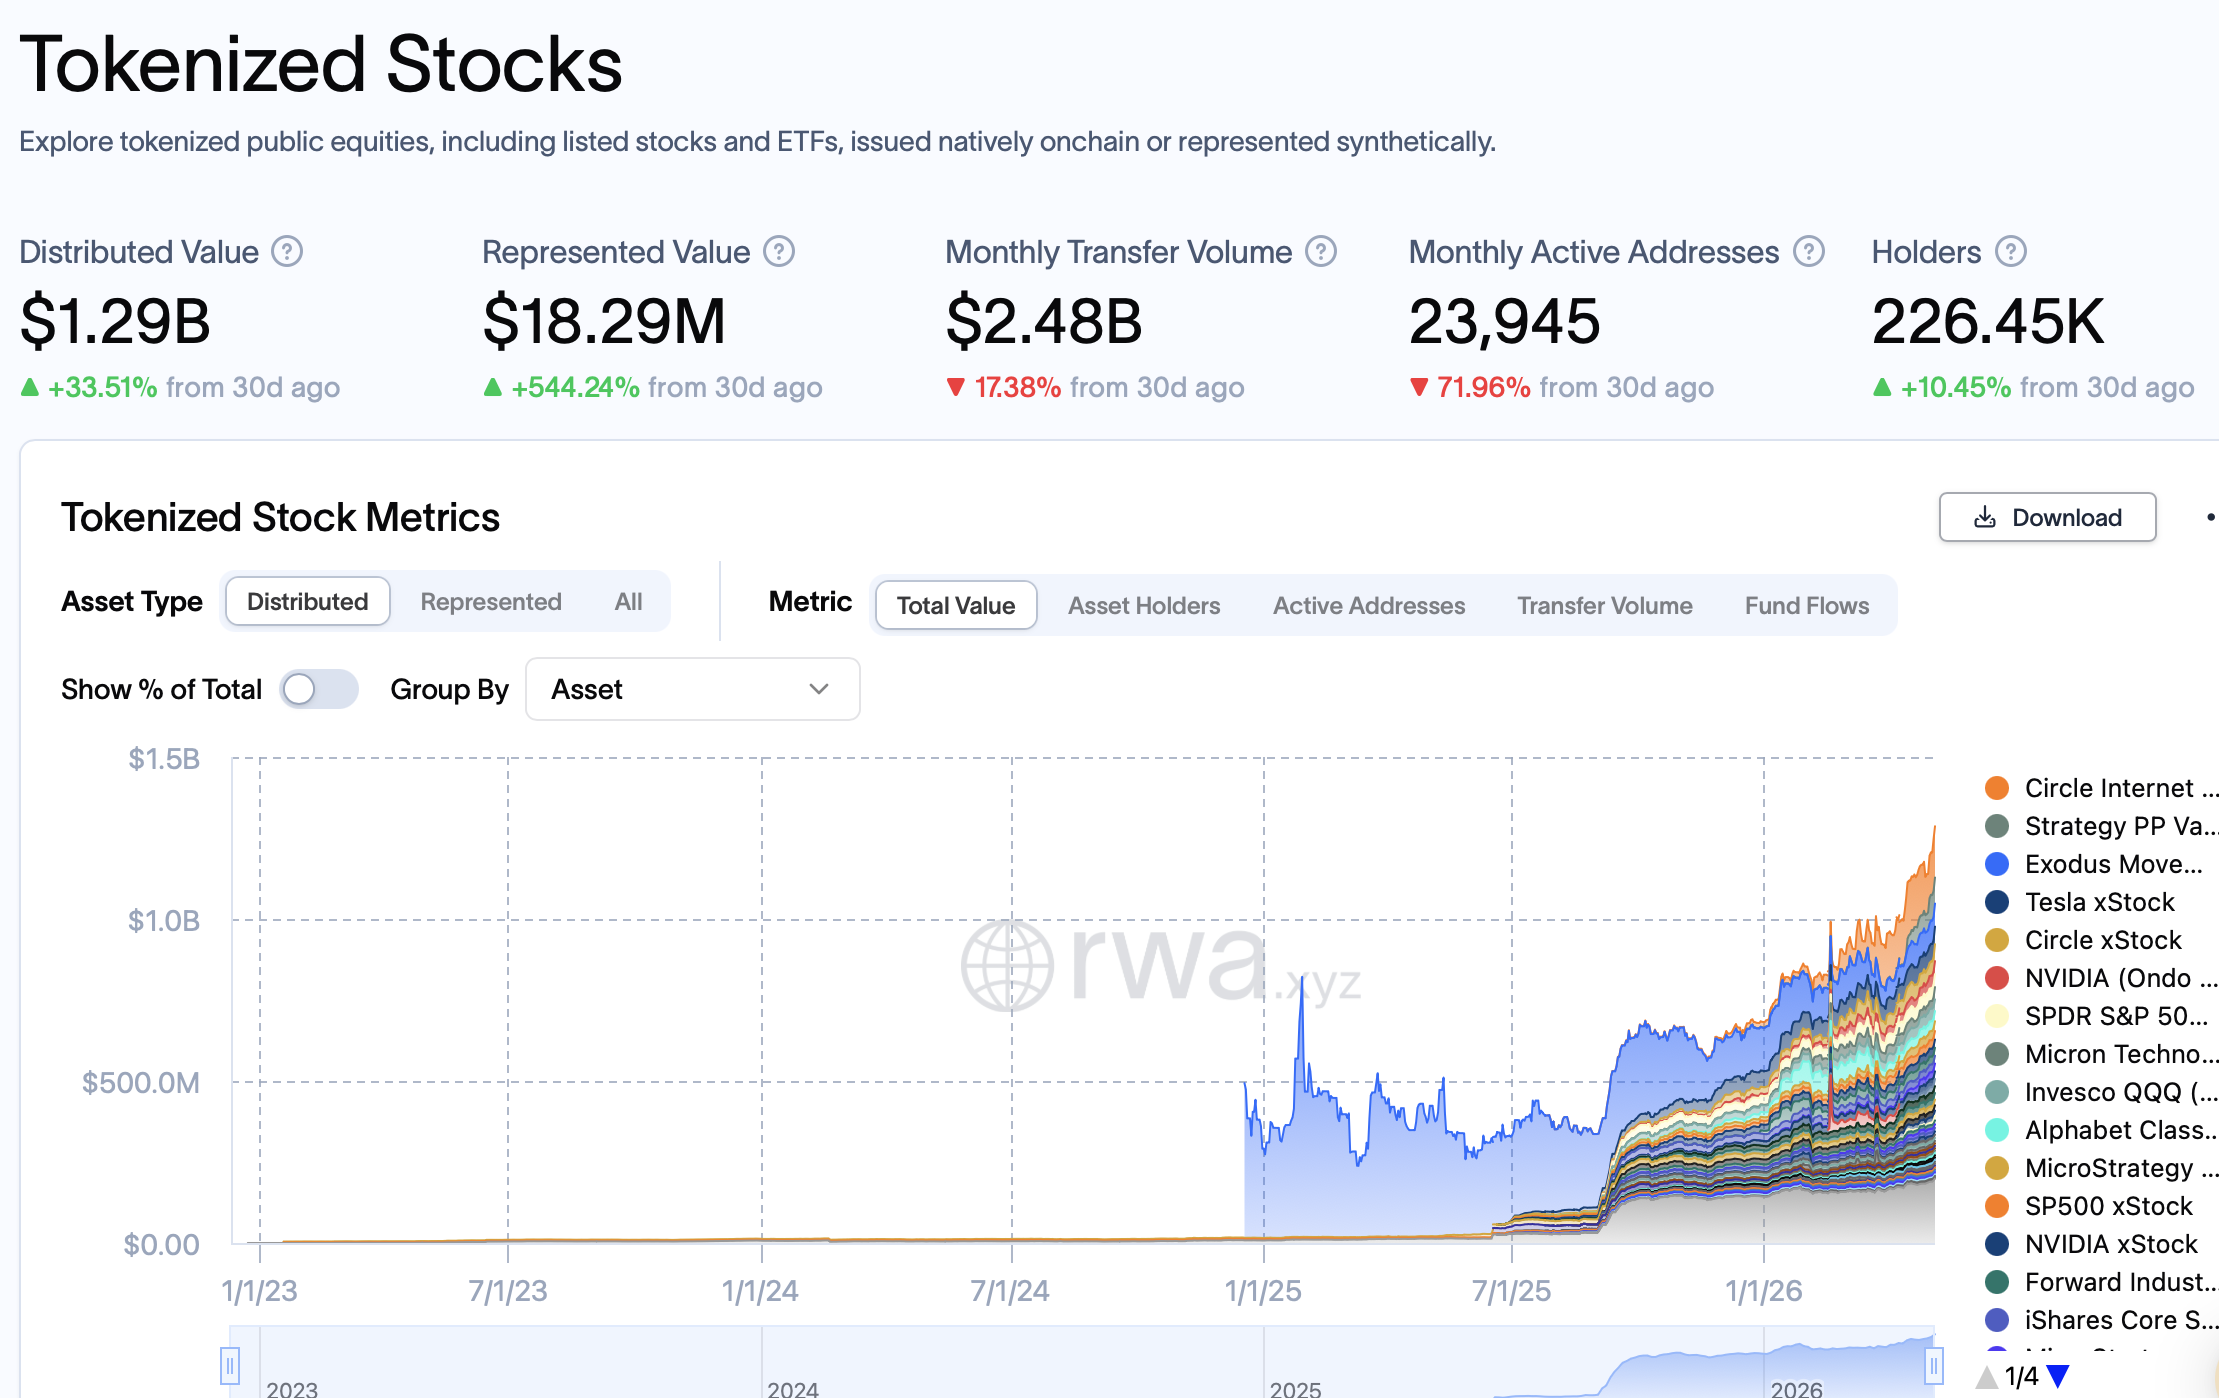The width and height of the screenshot is (2219, 1398).
Task: Click the 17.38% transfer volume change
Action: point(1018,387)
